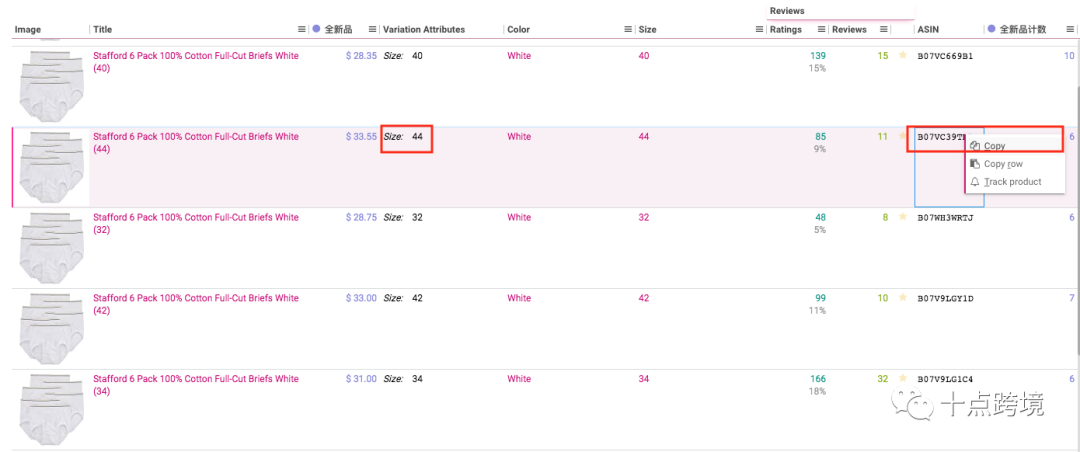Select ASIN cell B07WH3WRTJ
This screenshot has width=1080, height=452.
[x=945, y=217]
